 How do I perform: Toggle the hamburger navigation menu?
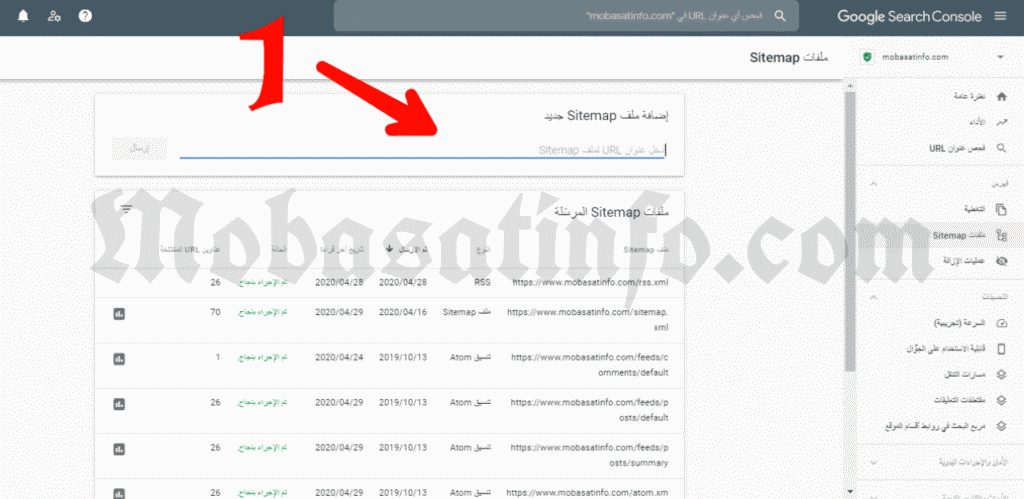tap(1000, 16)
